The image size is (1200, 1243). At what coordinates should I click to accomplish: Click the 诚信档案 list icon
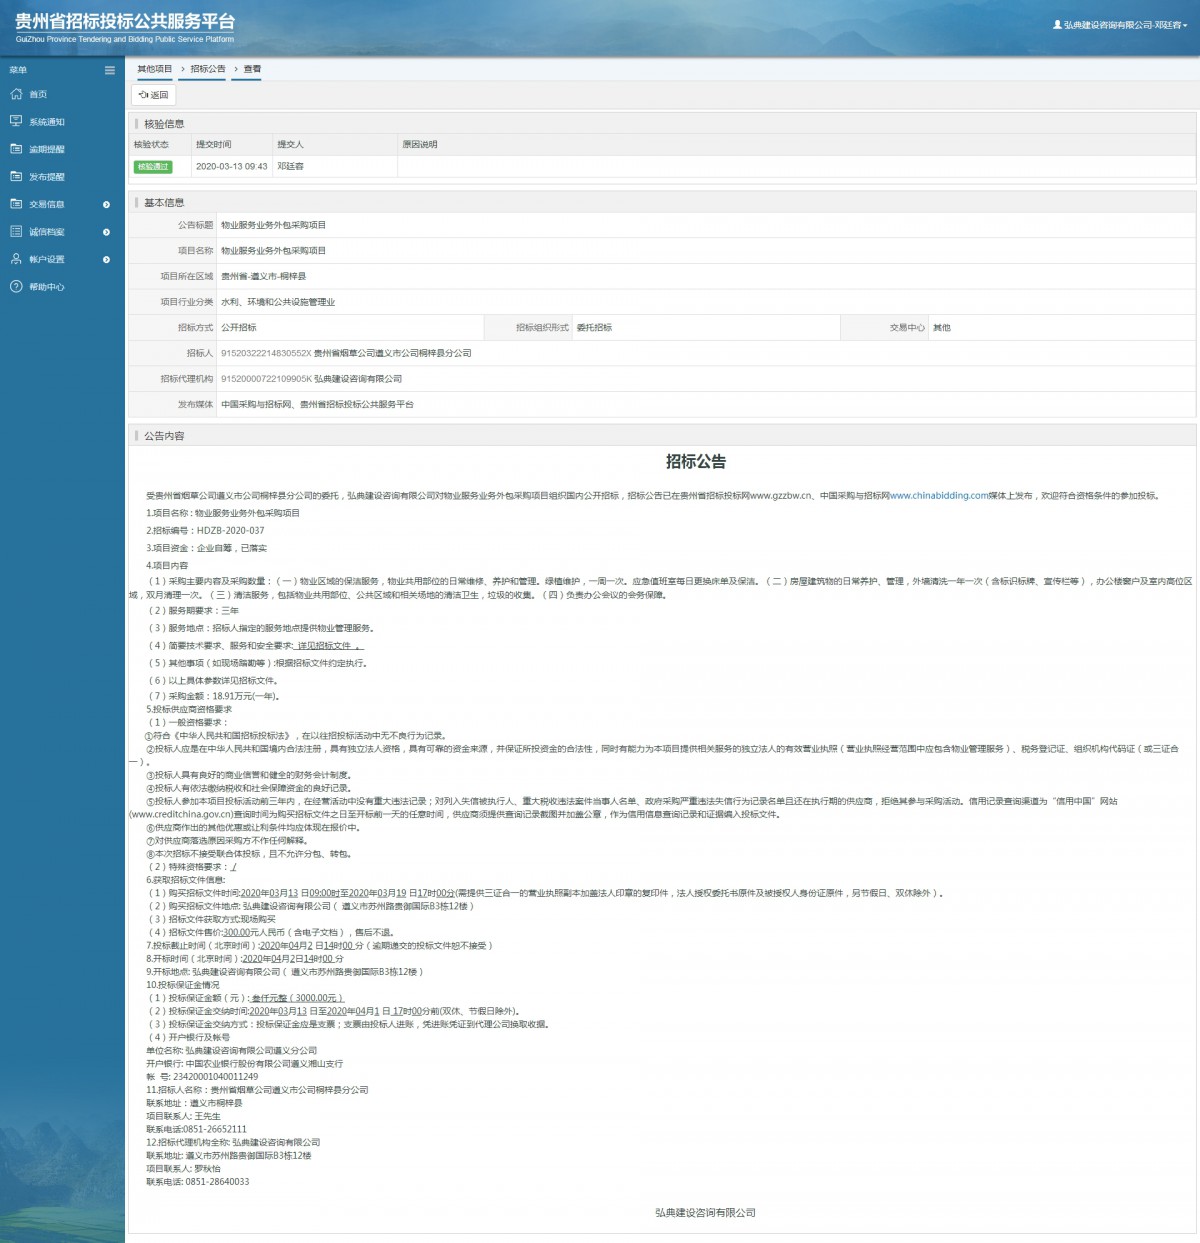(x=16, y=231)
